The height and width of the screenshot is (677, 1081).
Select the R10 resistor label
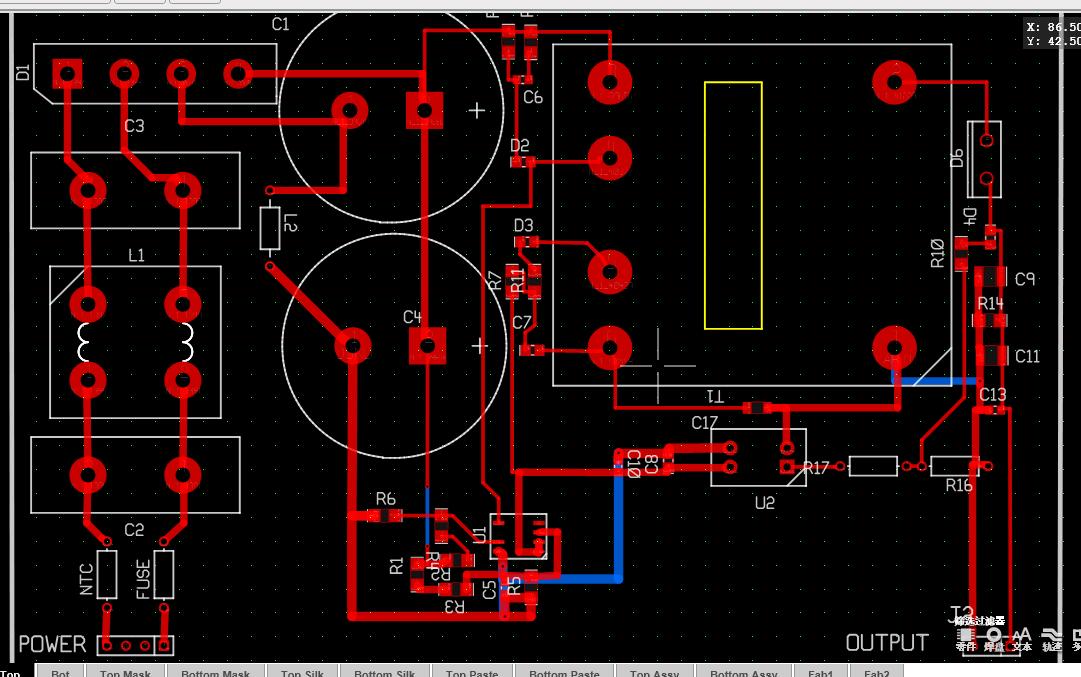pos(938,253)
